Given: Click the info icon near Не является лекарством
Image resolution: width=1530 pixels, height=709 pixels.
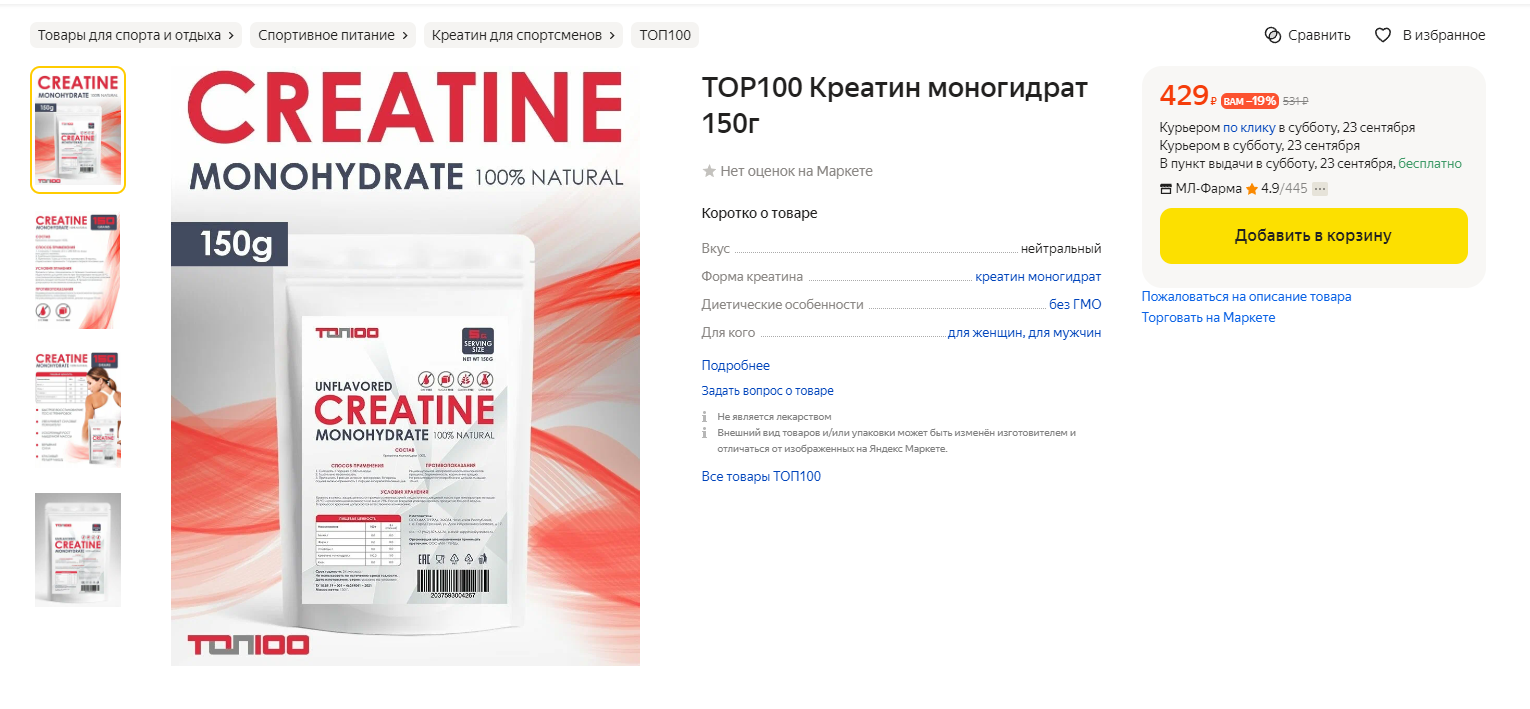Looking at the screenshot, I should pos(705,416).
